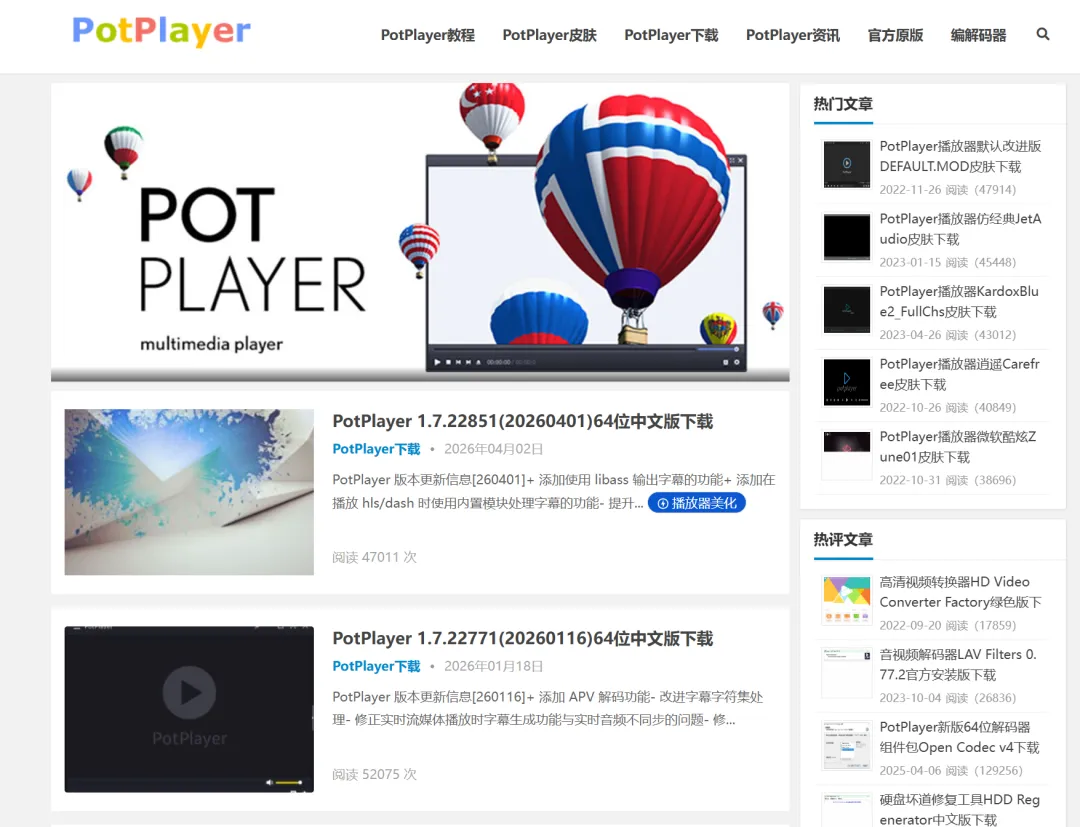
Task: Click thumbnail of 逍遥Carefree skin article
Action: pyautogui.click(x=847, y=382)
